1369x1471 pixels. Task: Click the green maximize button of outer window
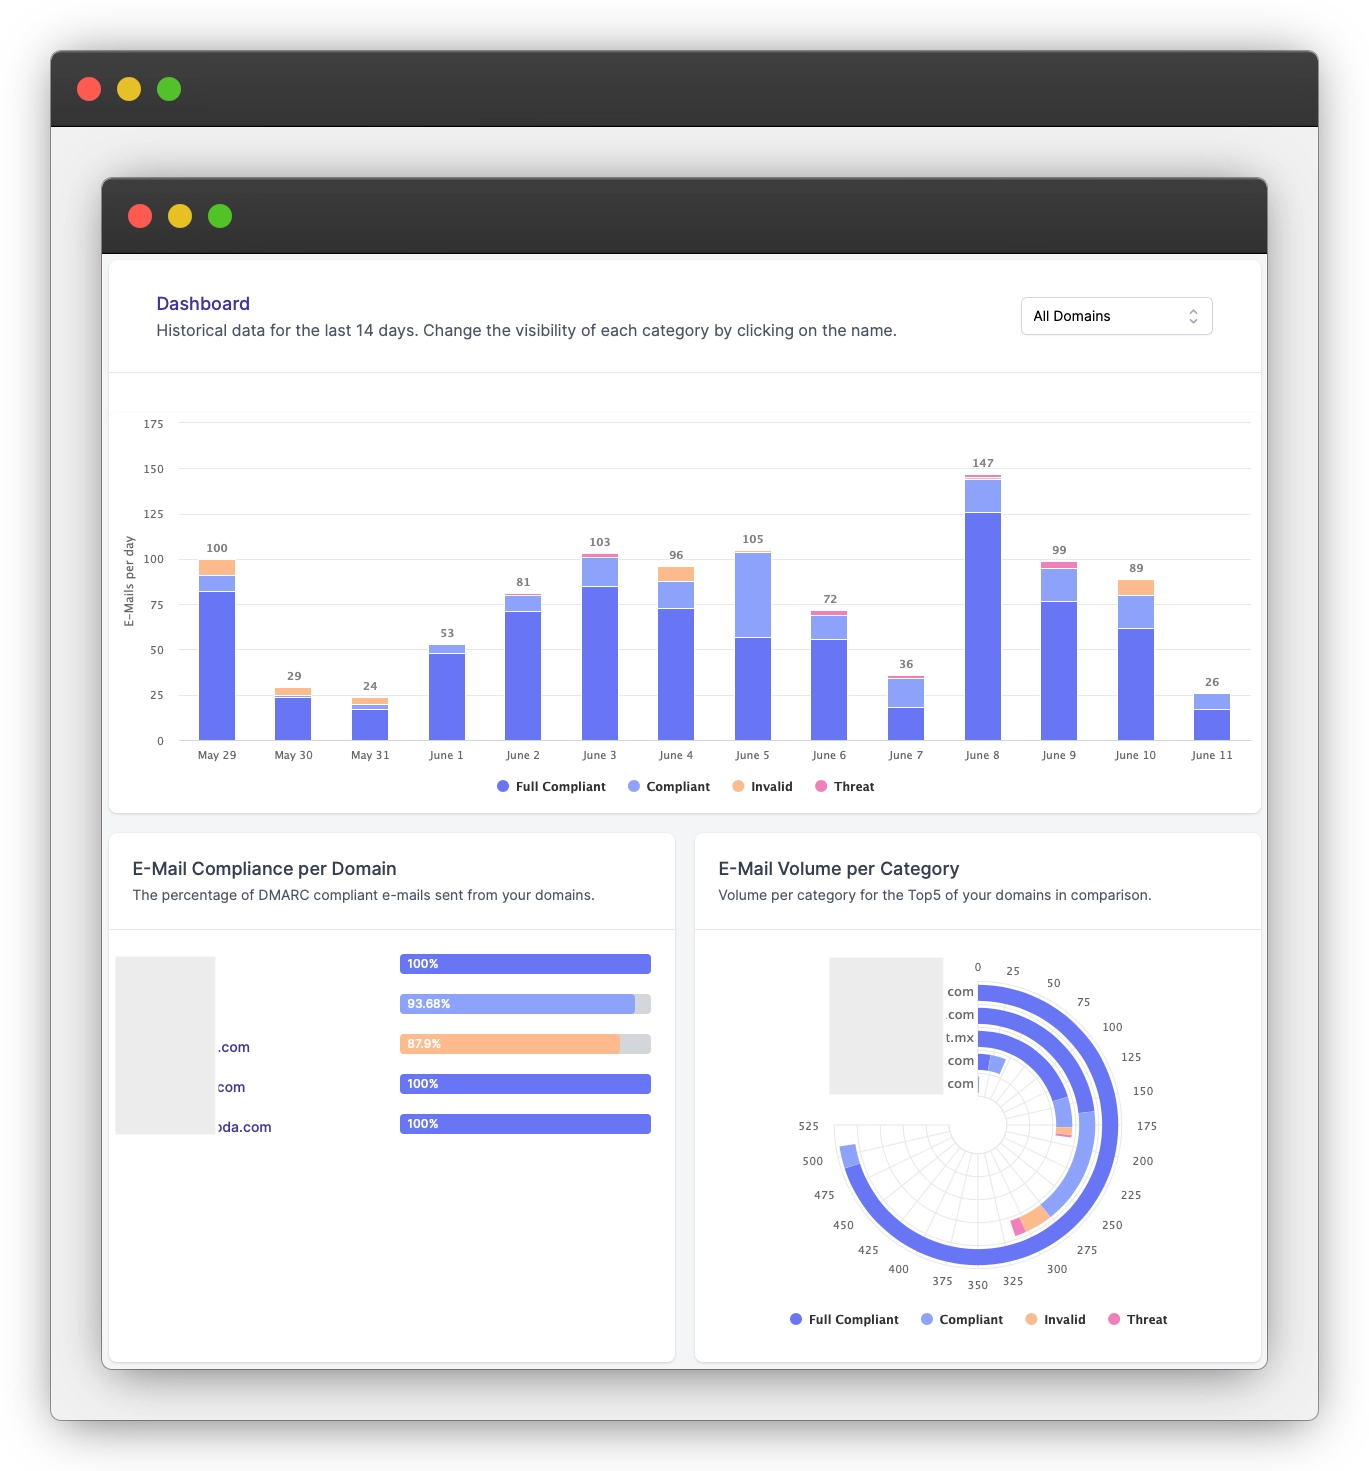pyautogui.click(x=169, y=89)
